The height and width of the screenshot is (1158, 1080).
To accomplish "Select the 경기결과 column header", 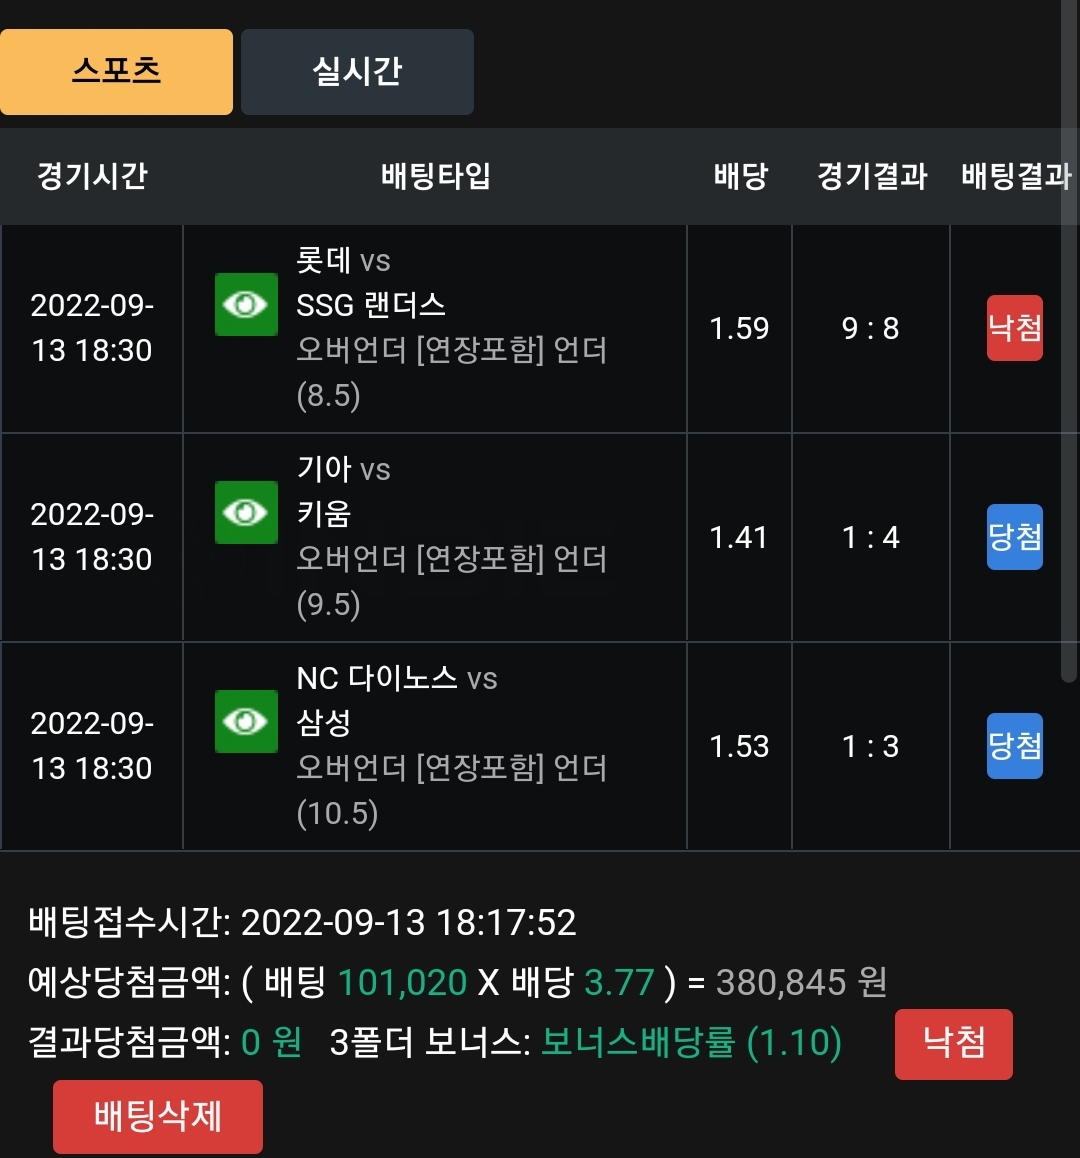I will point(872,176).
